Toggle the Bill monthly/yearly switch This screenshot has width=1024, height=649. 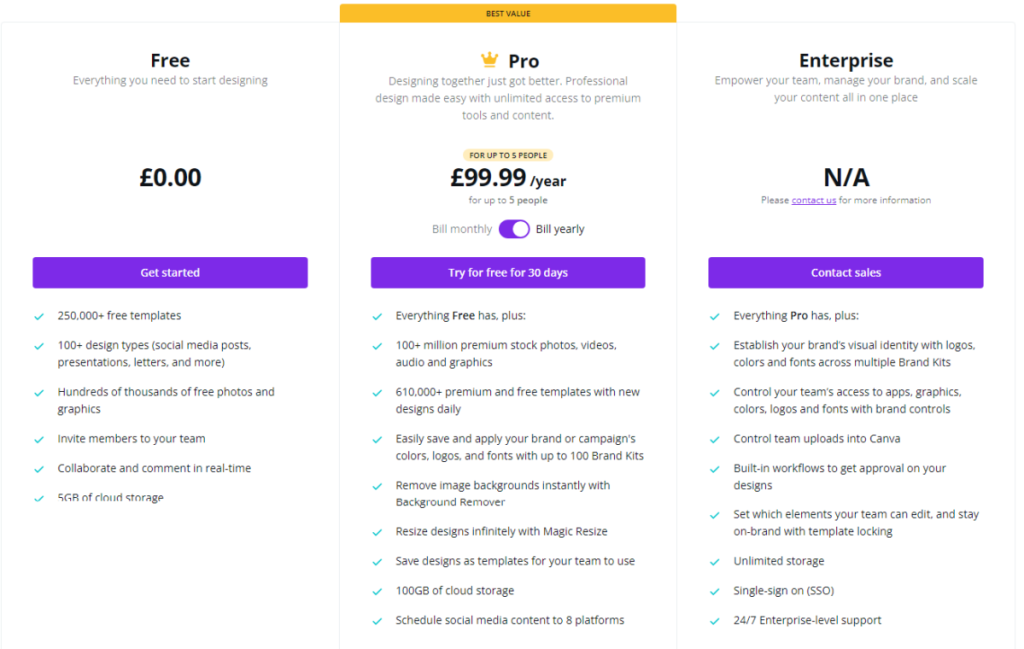[x=514, y=229]
